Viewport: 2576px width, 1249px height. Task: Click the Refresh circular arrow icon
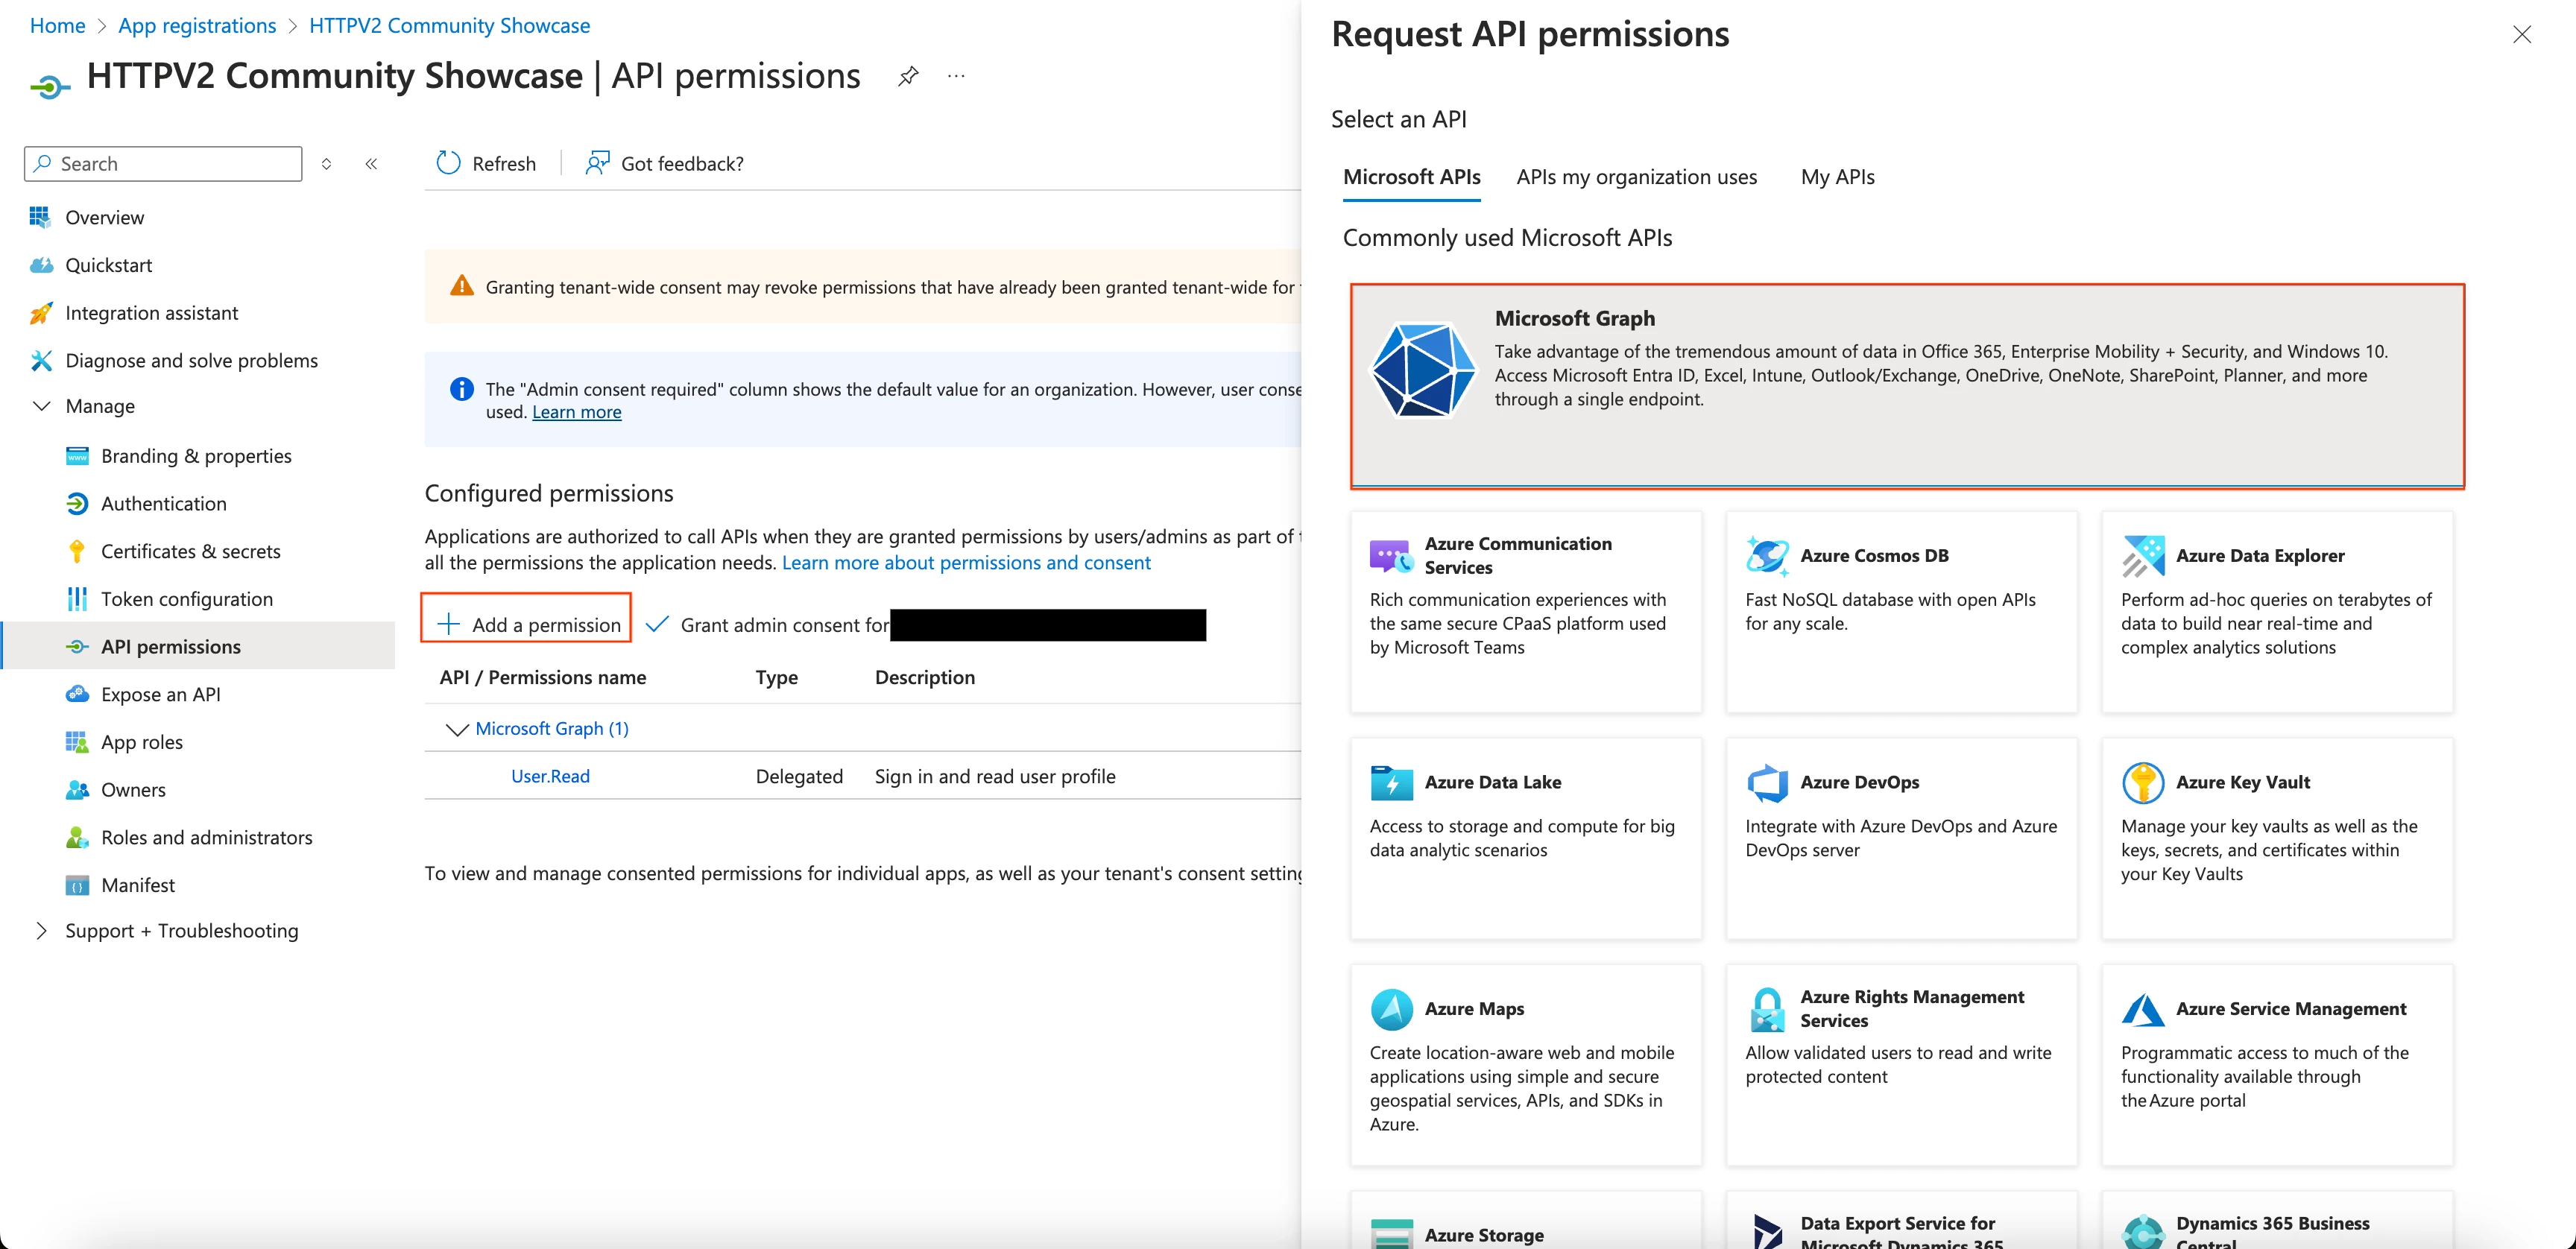click(448, 163)
